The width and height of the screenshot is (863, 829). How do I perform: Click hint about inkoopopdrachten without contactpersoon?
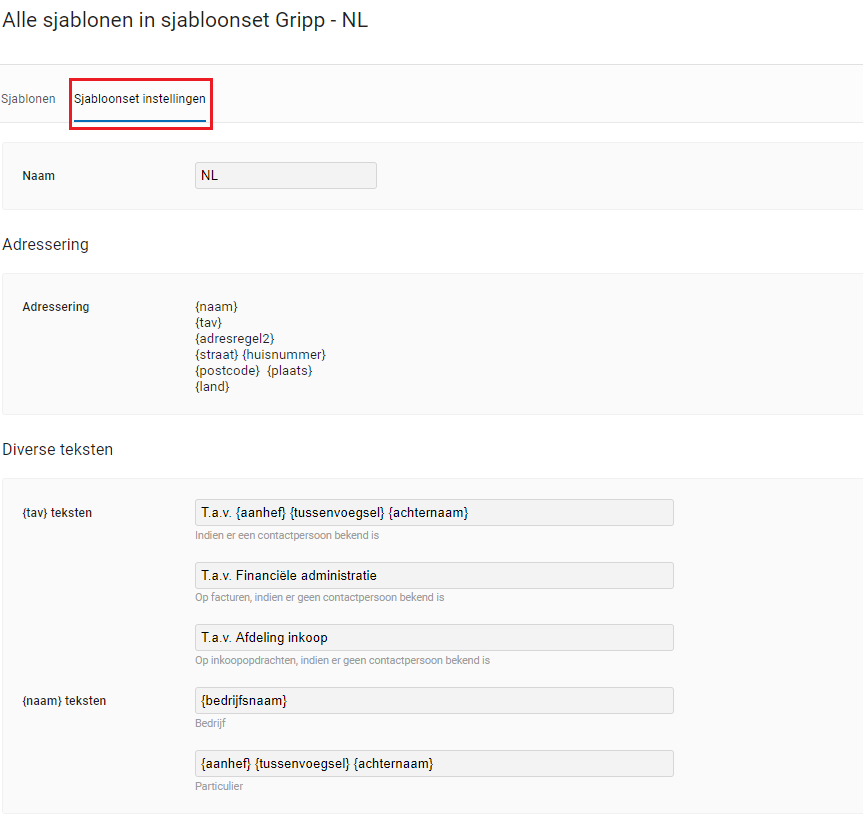tap(342, 660)
